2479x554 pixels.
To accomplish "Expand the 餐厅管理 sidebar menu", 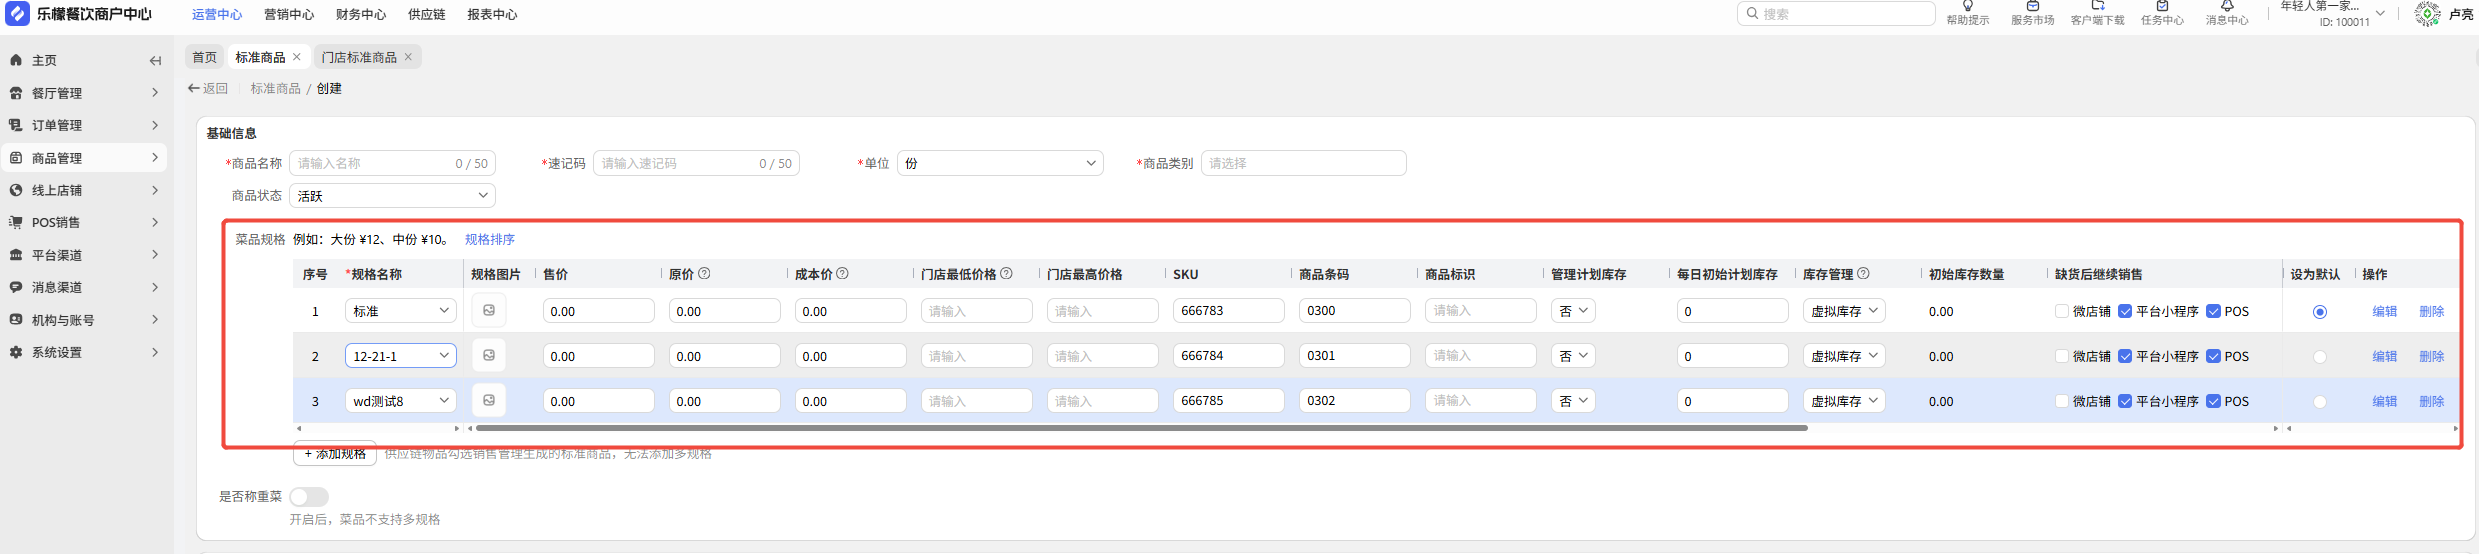I will [x=84, y=93].
